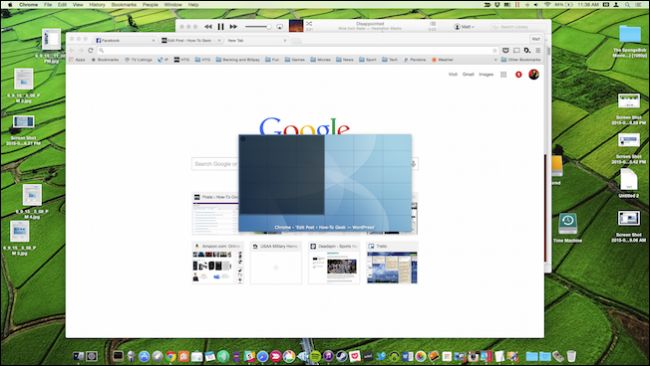Open the TV Listings bookmark
This screenshot has height=366, width=650.
138,60
